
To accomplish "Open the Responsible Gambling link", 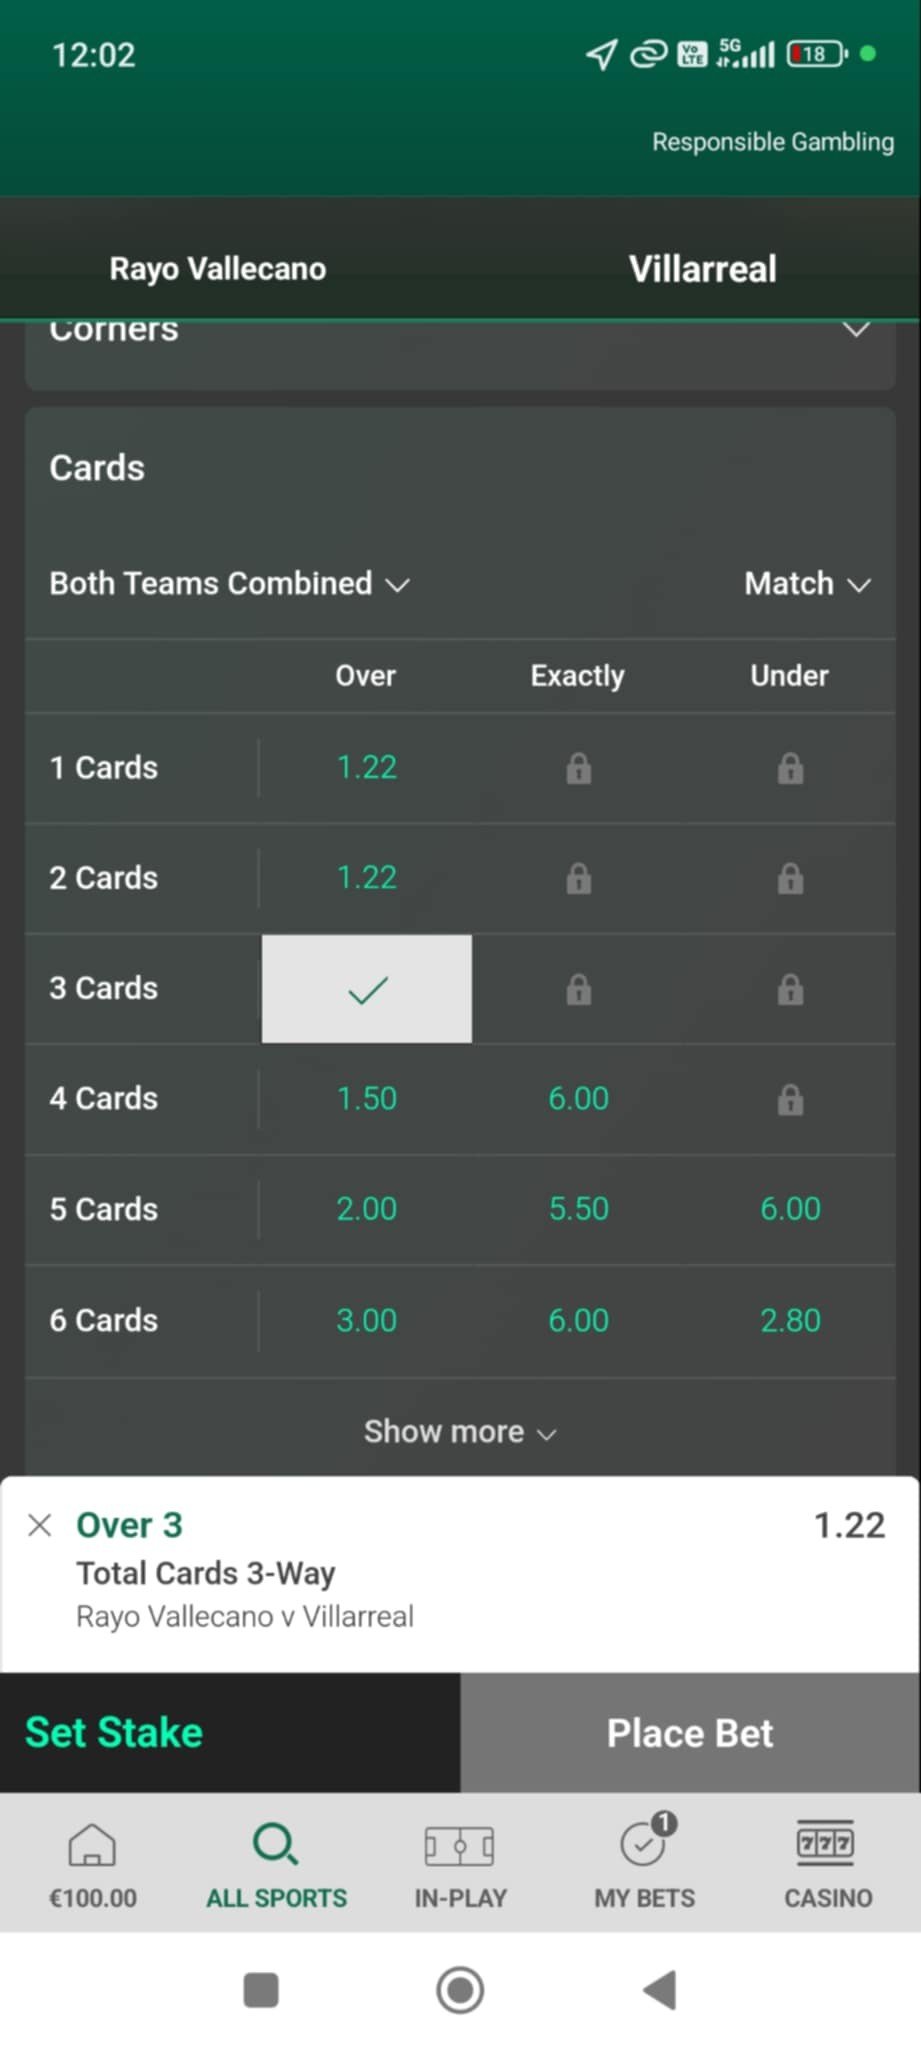I will pyautogui.click(x=773, y=142).
